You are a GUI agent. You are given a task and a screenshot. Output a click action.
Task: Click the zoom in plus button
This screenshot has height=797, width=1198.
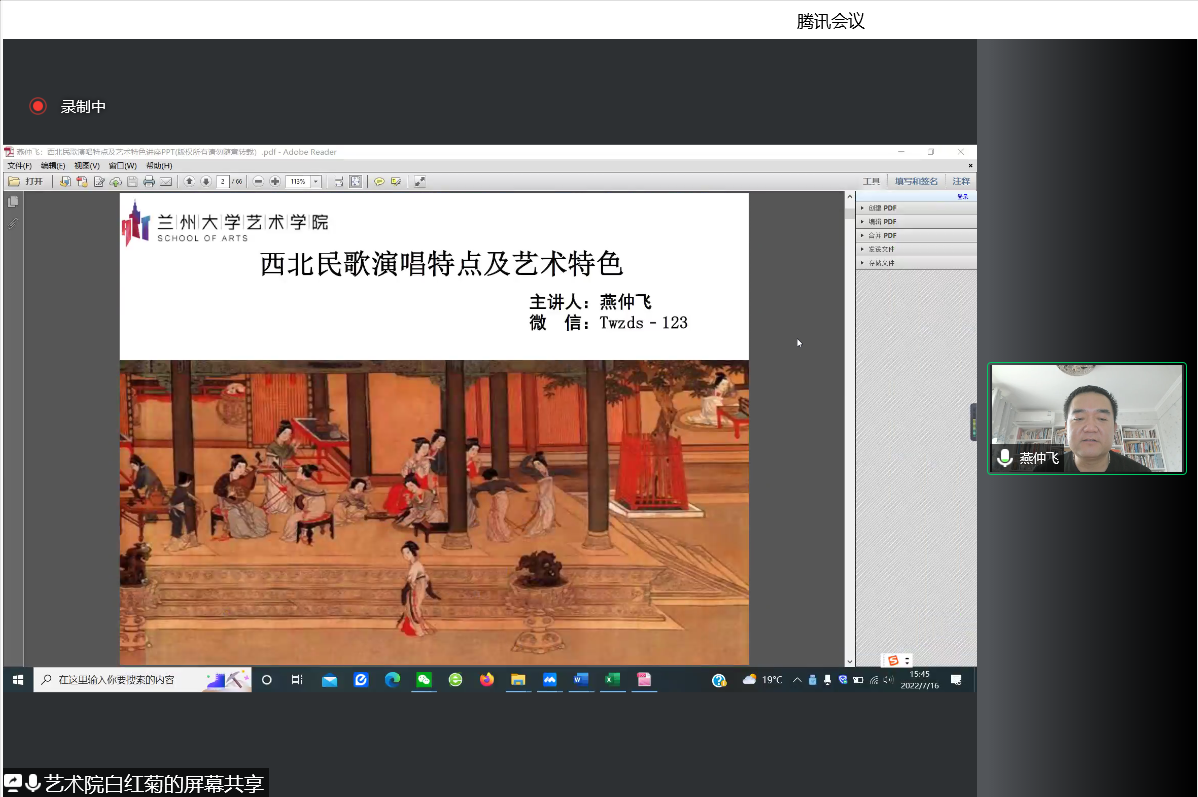[x=275, y=182]
